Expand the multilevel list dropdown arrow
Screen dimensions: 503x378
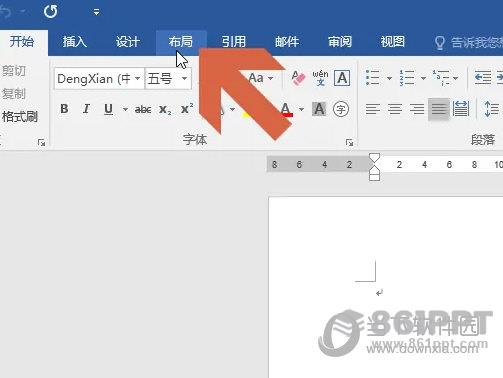(x=456, y=78)
